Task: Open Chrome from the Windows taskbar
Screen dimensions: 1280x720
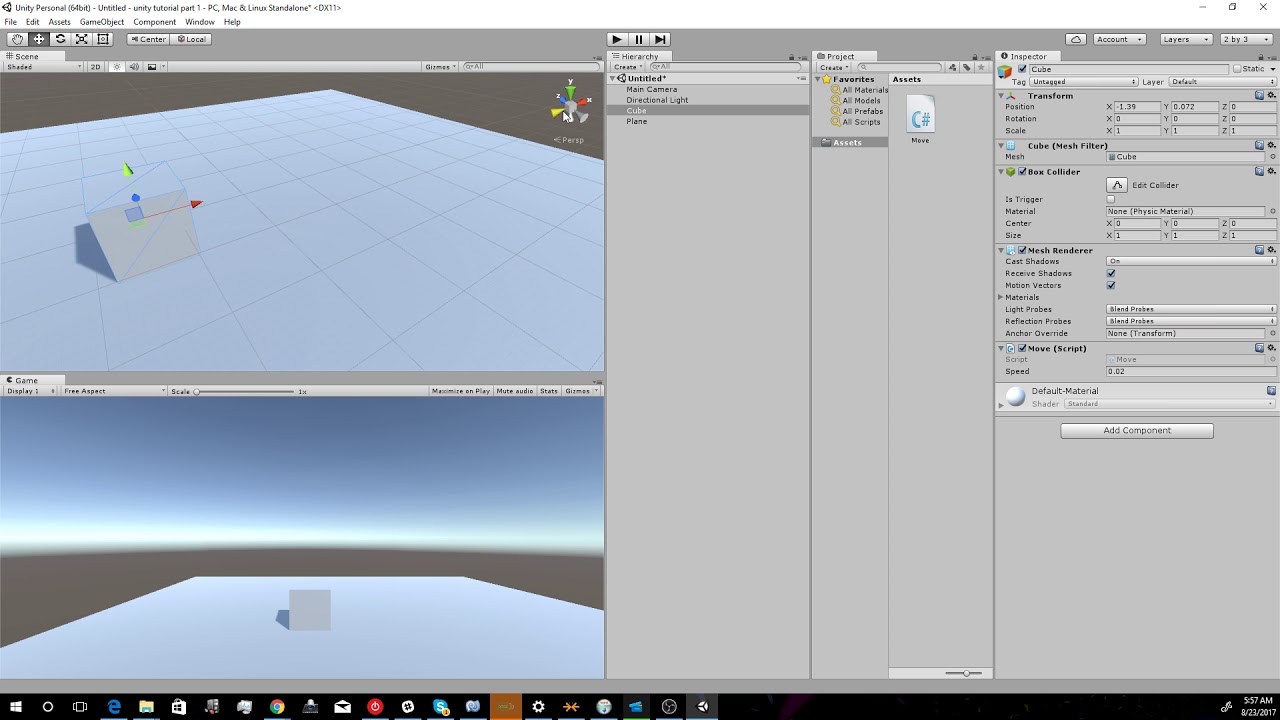Action: (x=277, y=707)
